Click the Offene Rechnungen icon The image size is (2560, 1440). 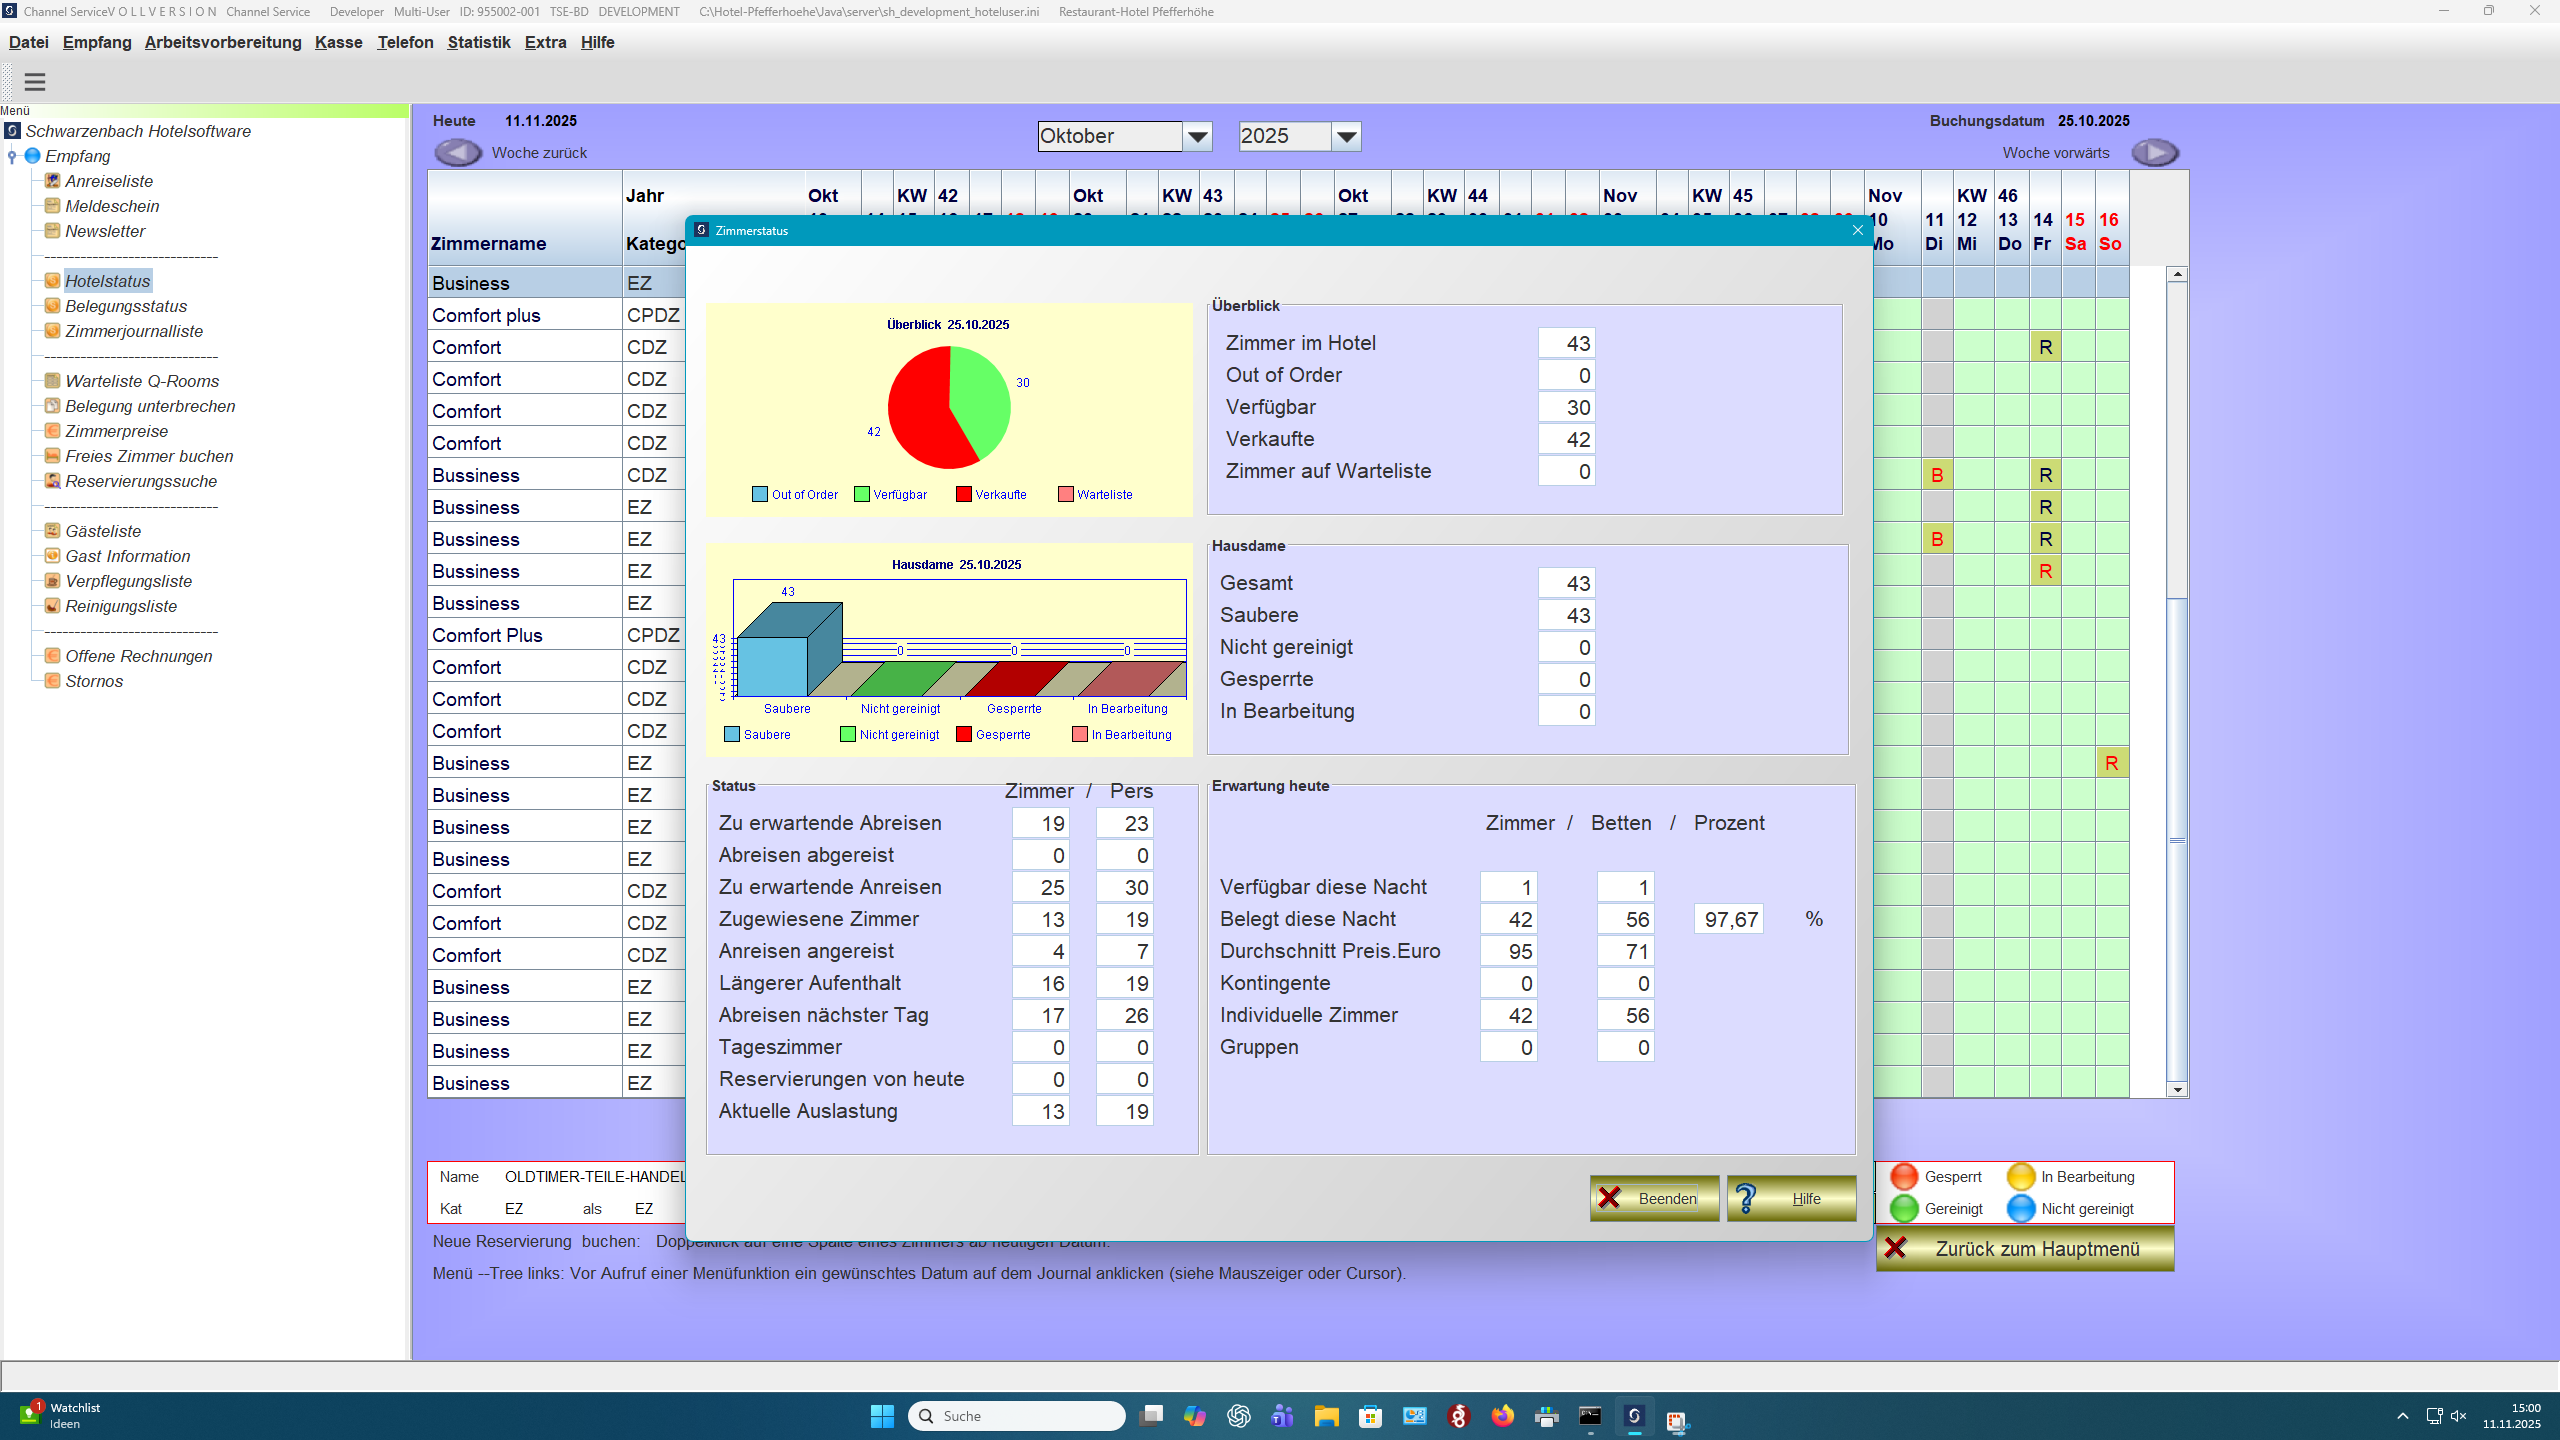click(52, 656)
